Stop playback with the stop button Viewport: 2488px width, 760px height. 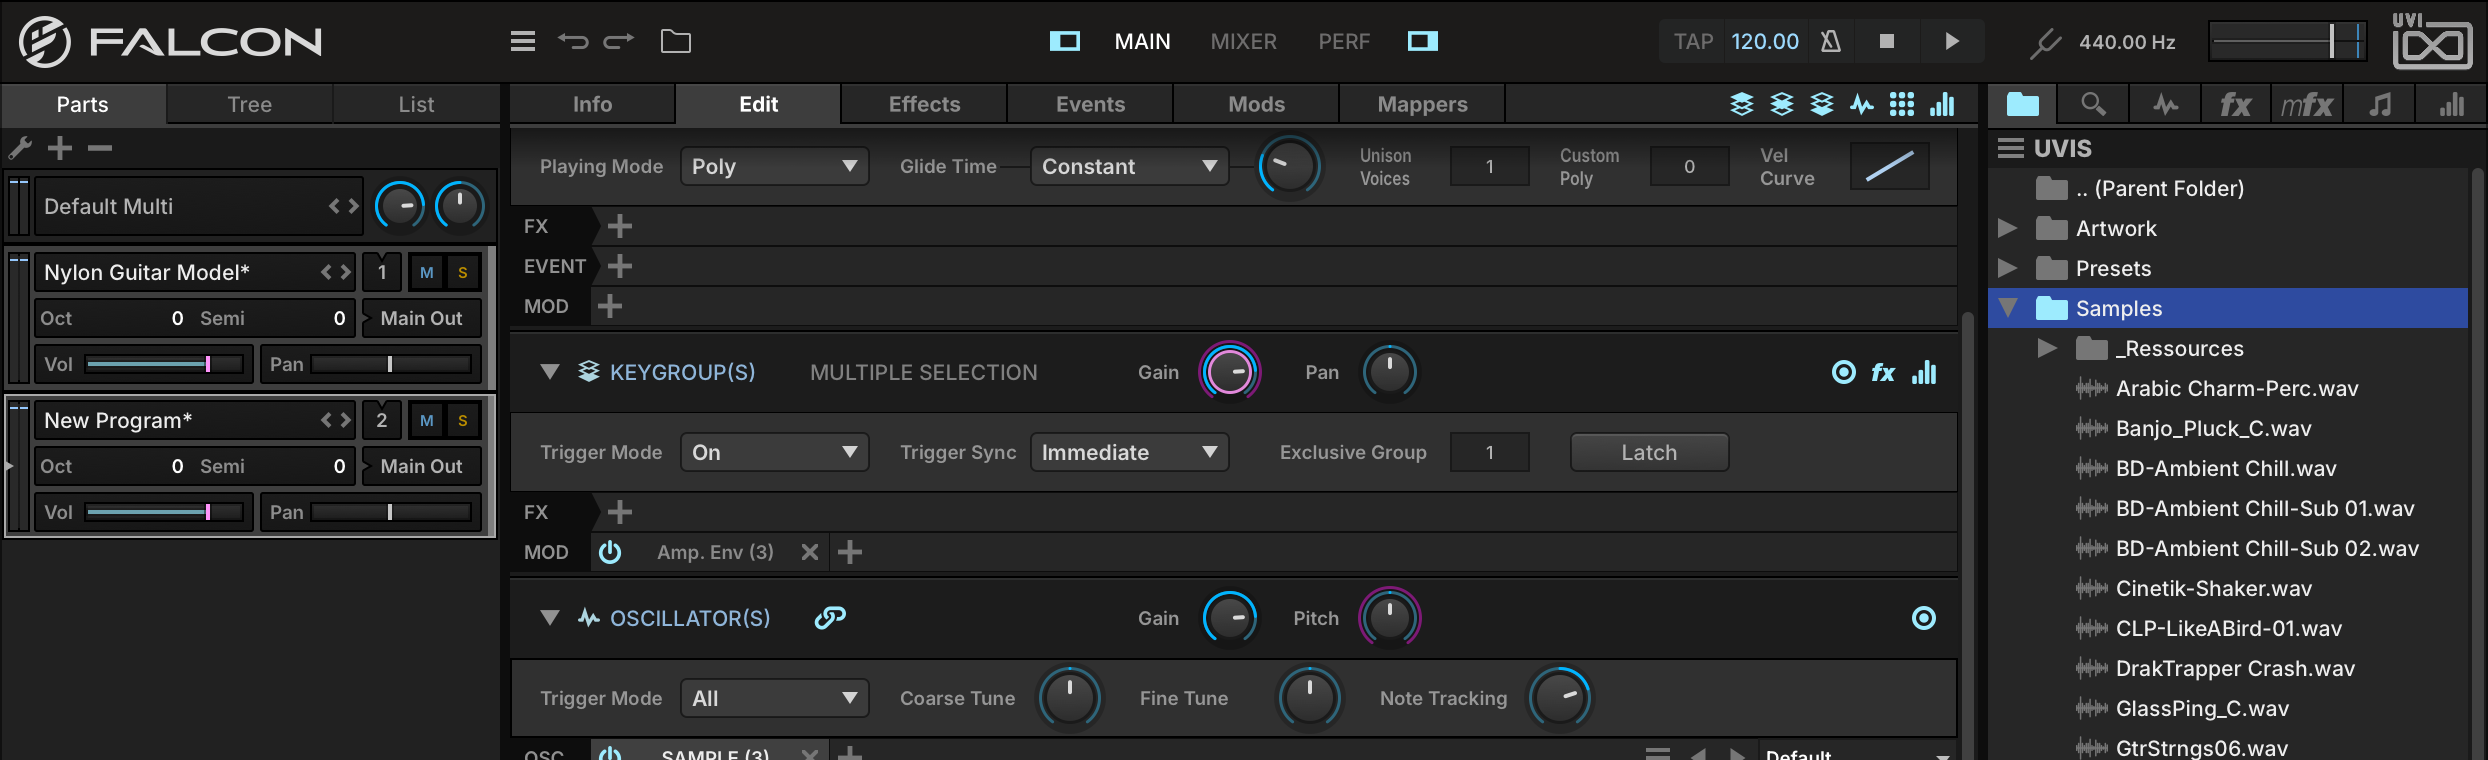pyautogui.click(x=1887, y=41)
